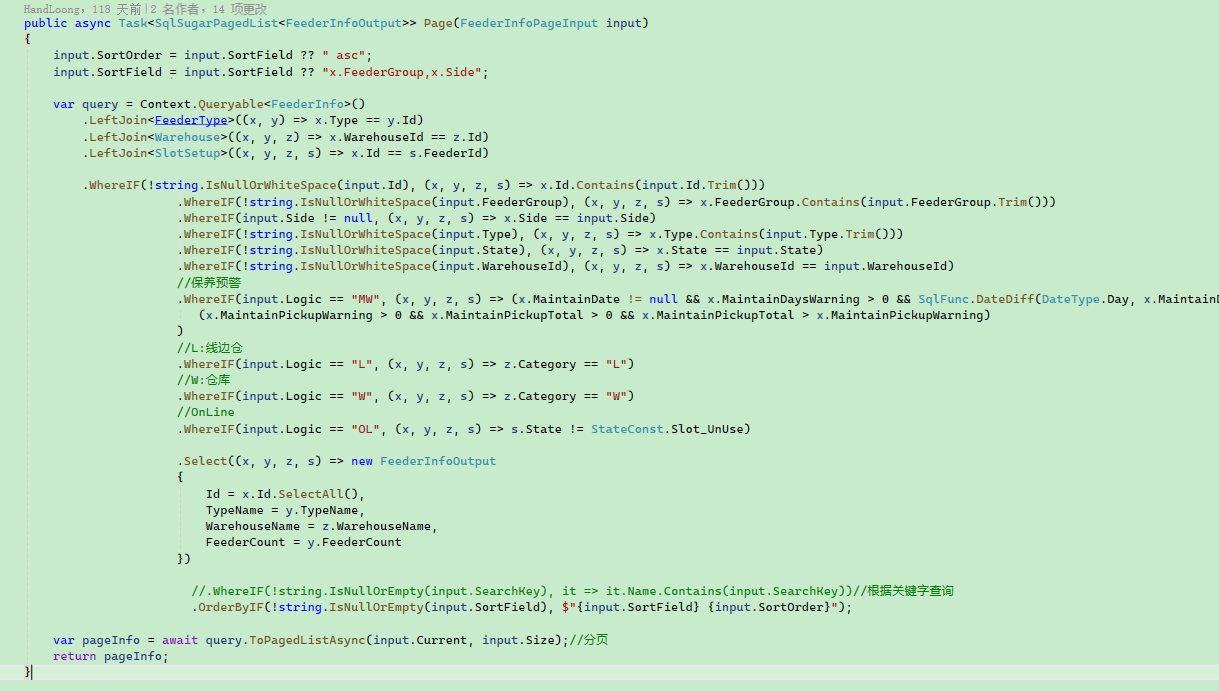Click the OrderByIF method call

click(x=232, y=607)
